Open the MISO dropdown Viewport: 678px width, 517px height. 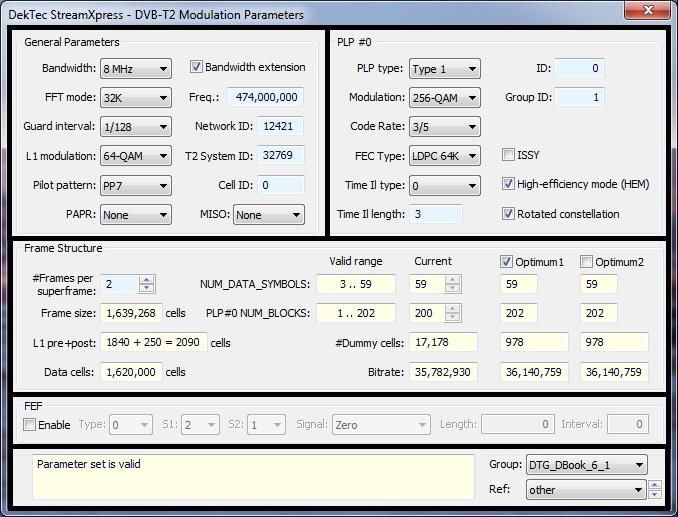click(269, 215)
